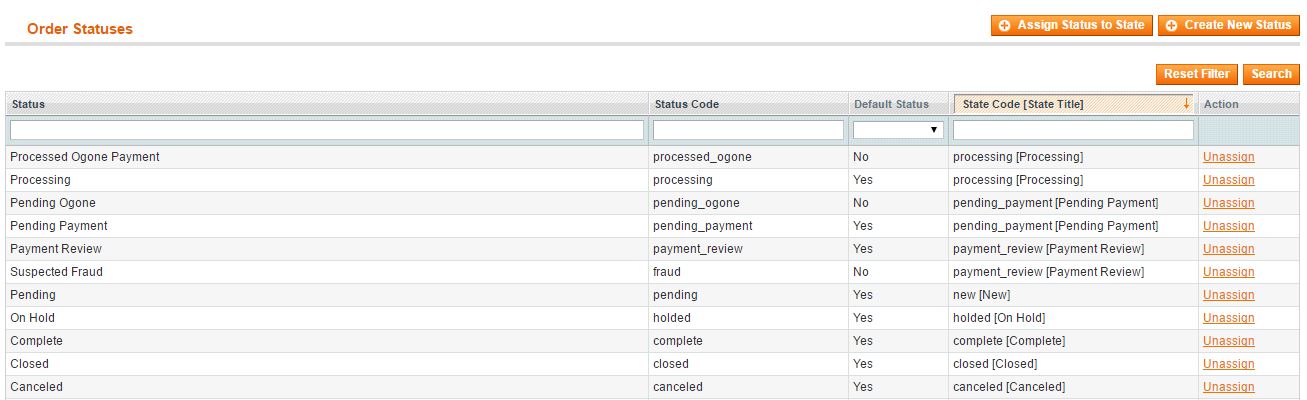The width and height of the screenshot is (1307, 400).
Task: Click the payment_review status code cell
Action: (748, 249)
